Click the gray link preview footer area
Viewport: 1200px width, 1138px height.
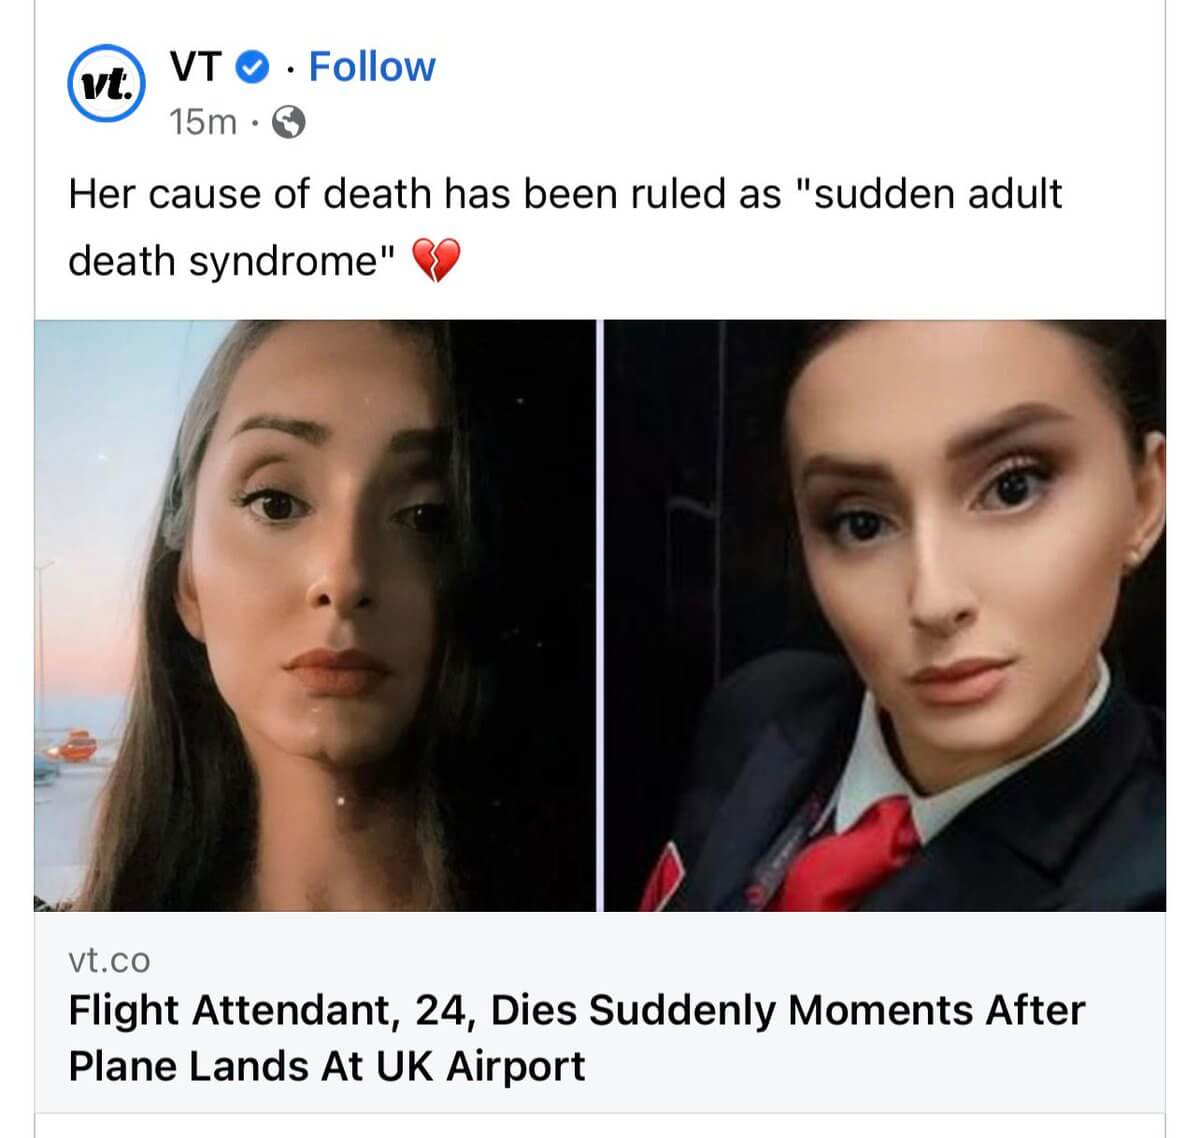point(600,1012)
